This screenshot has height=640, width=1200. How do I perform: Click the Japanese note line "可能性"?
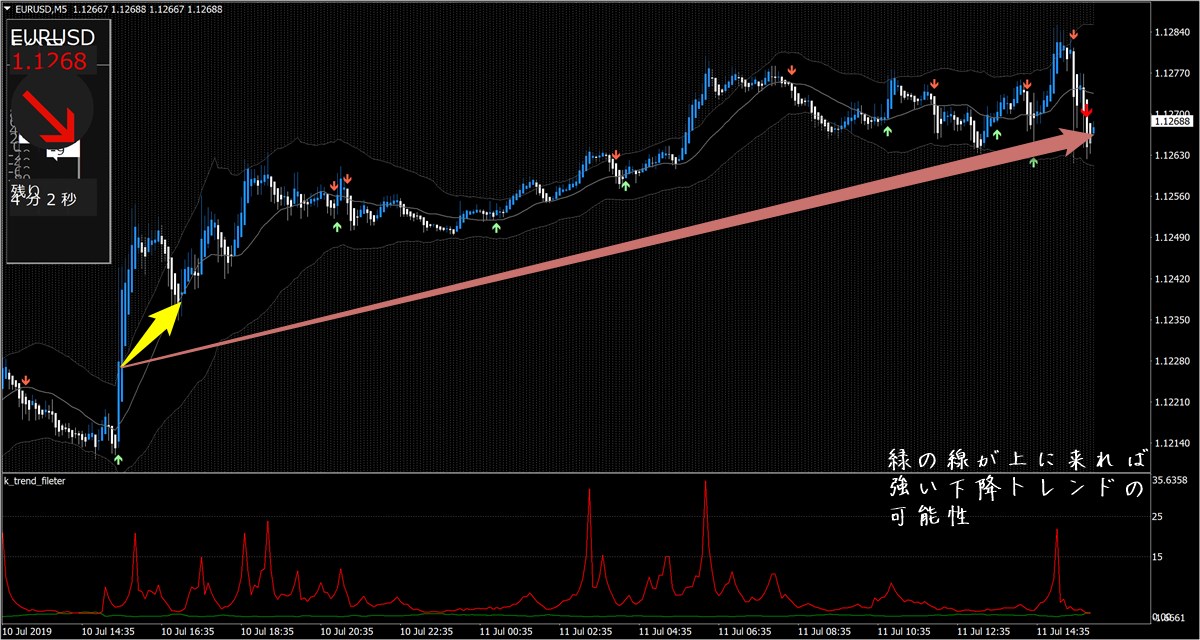coord(929,518)
